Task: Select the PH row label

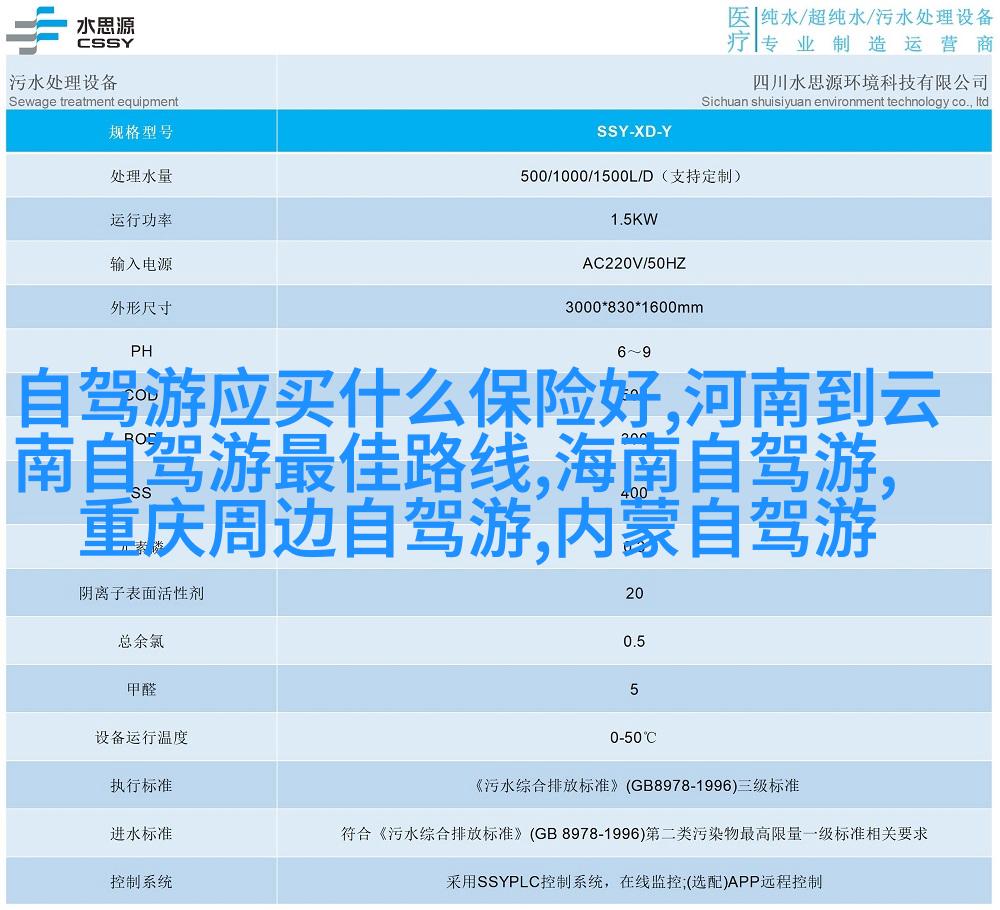Action: point(141,351)
